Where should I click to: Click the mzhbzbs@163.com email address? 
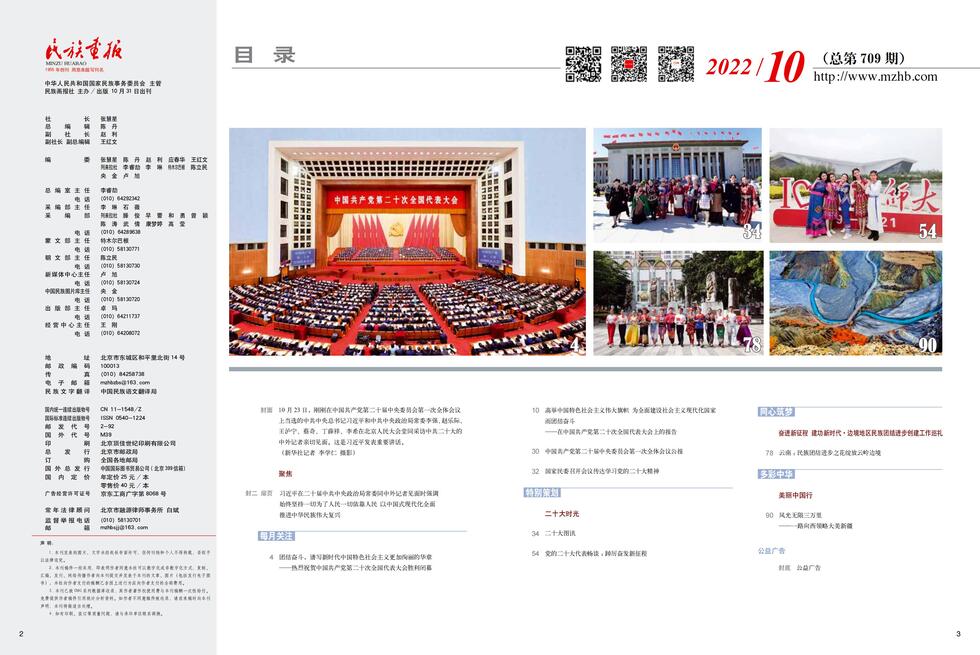tap(125, 382)
